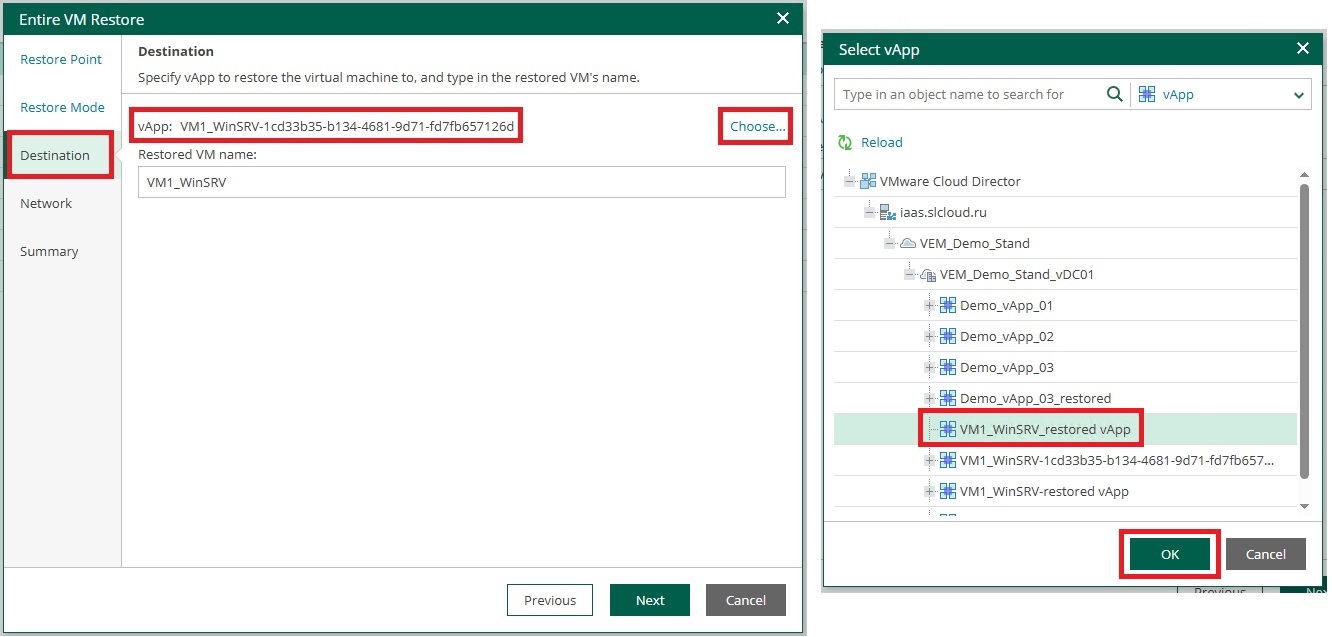Go to the Restore Point step
Image resolution: width=1332 pixels, height=637 pixels.
tap(61, 59)
